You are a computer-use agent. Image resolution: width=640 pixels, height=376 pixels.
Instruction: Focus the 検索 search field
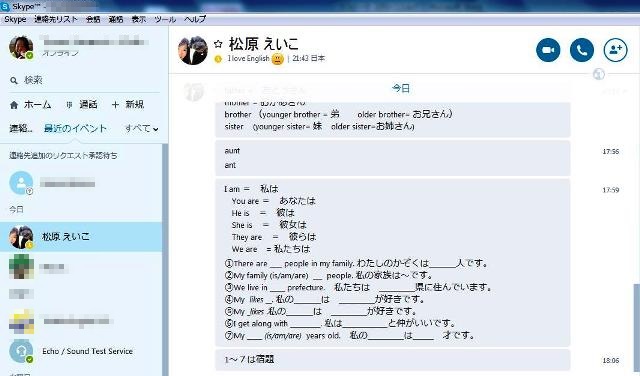[84, 80]
